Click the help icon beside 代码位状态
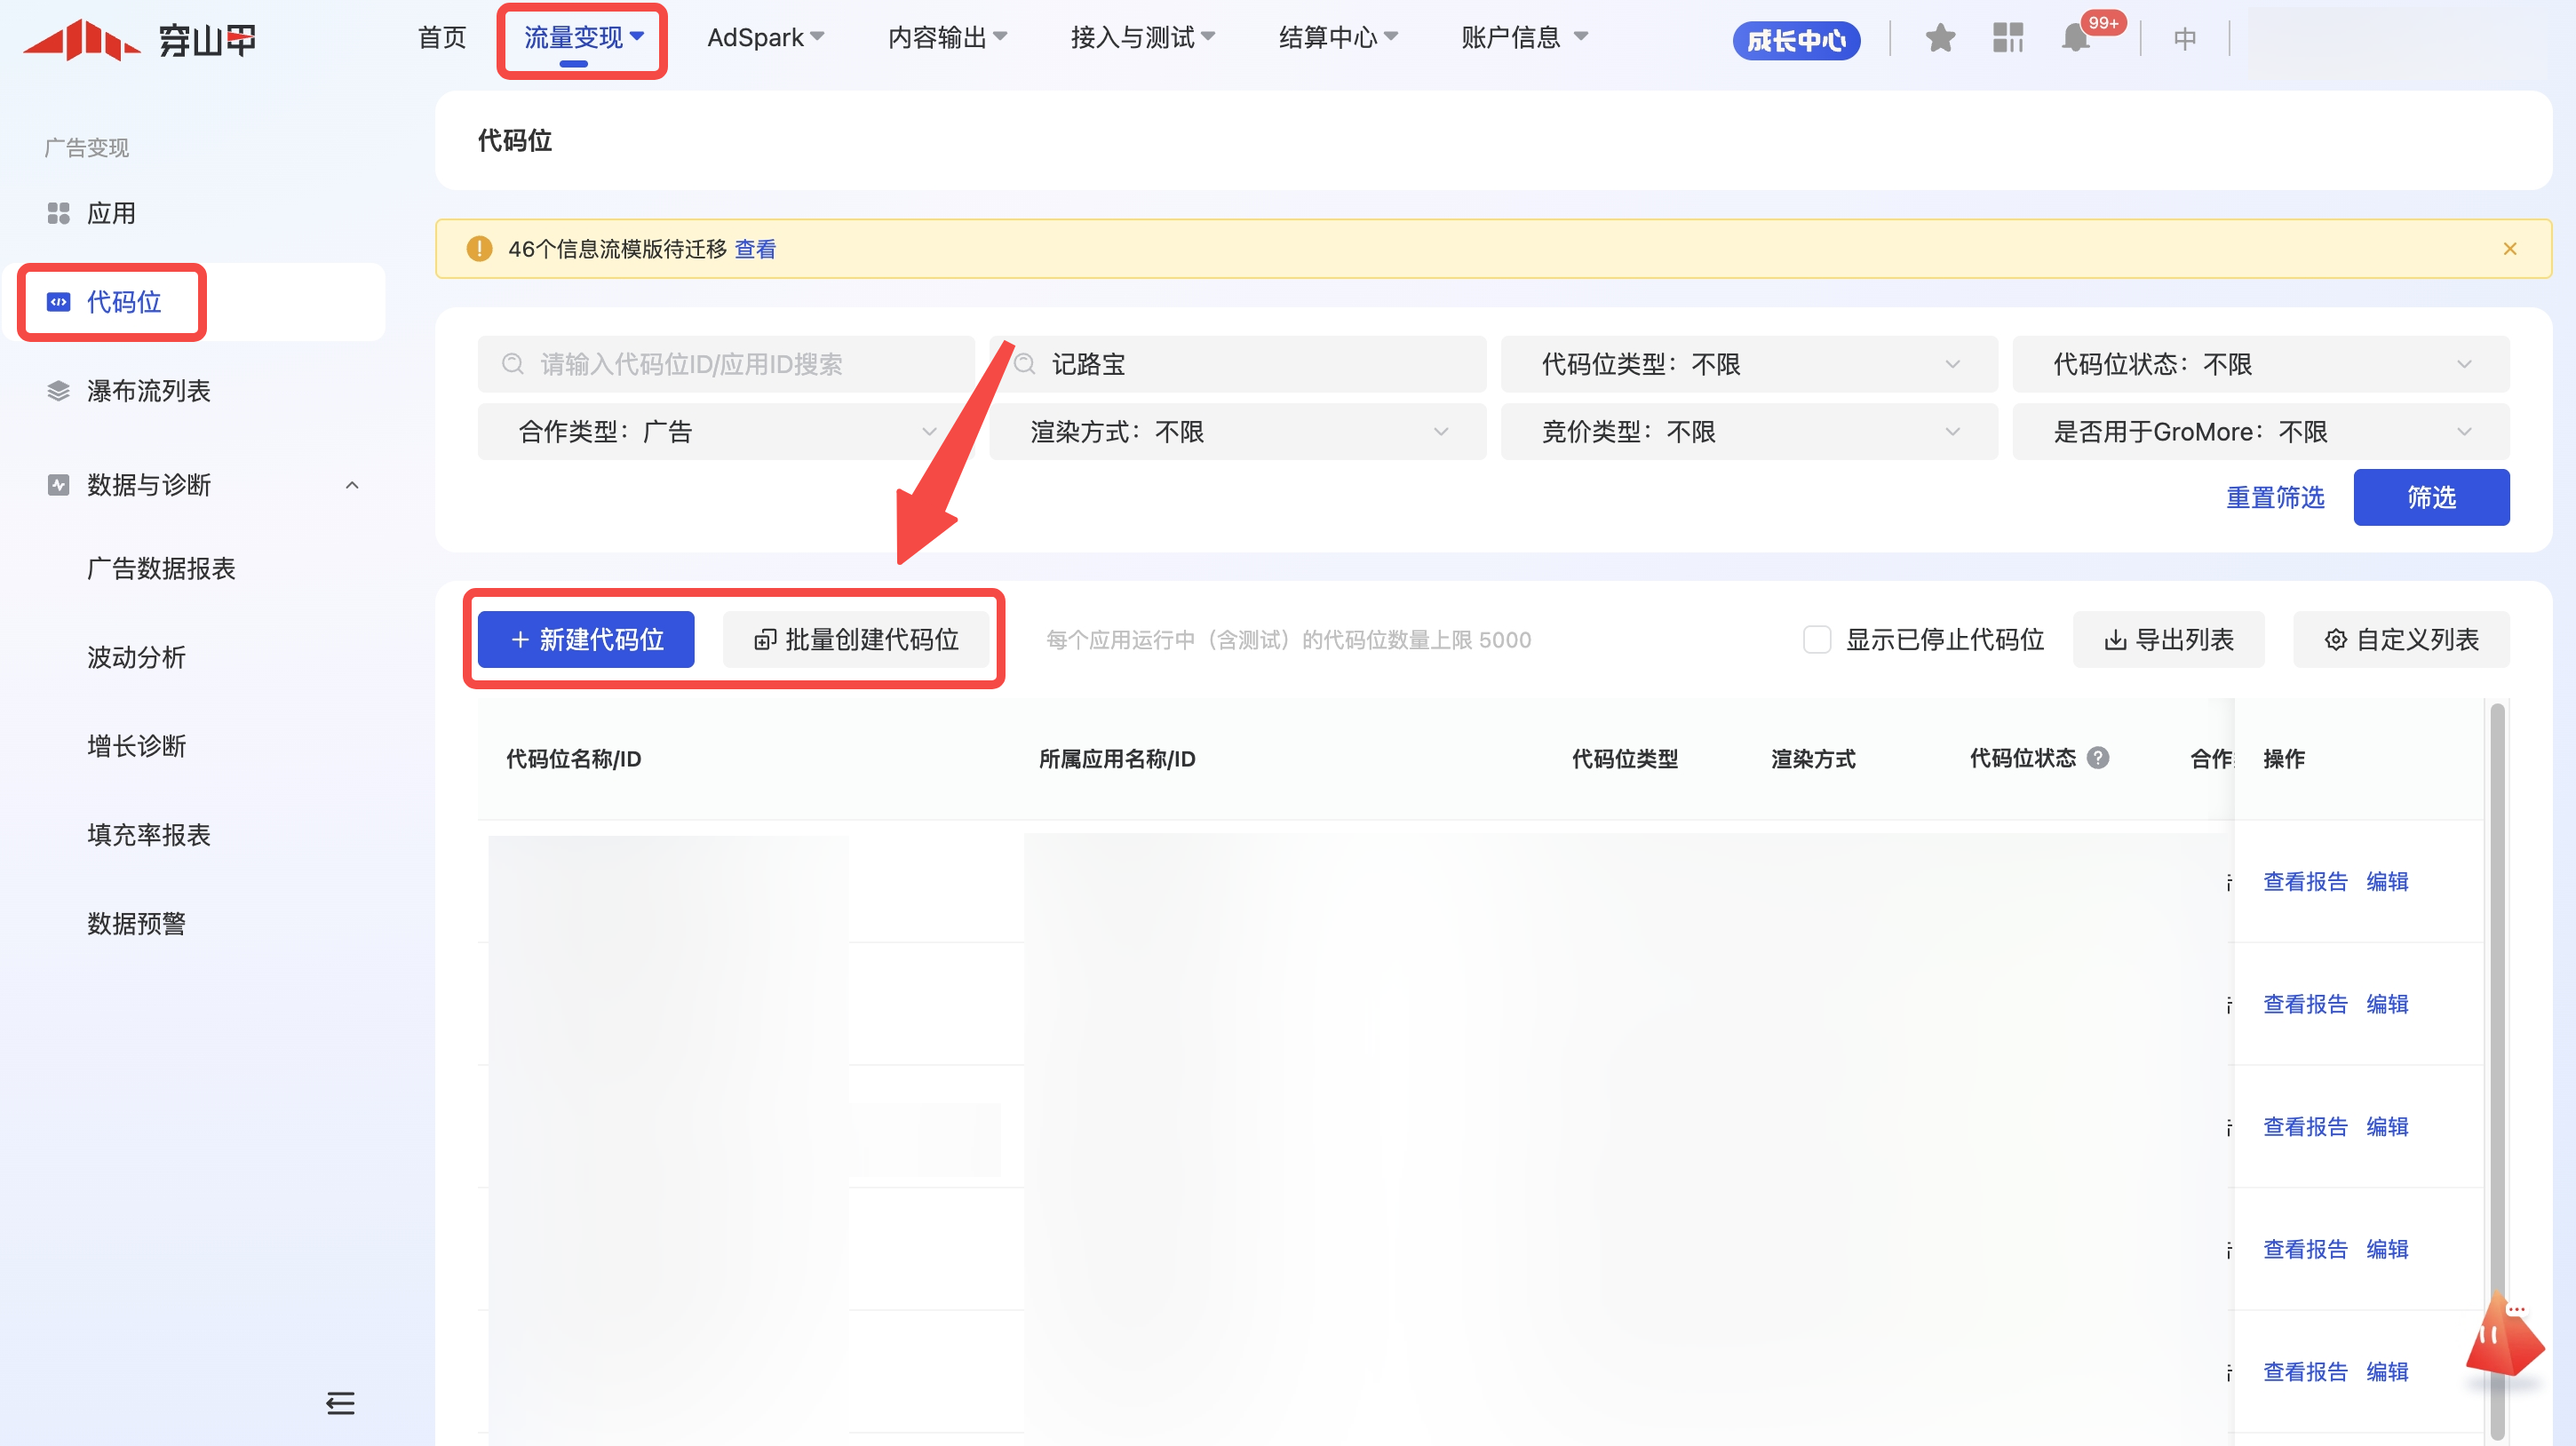This screenshot has width=2576, height=1446. point(2098,758)
